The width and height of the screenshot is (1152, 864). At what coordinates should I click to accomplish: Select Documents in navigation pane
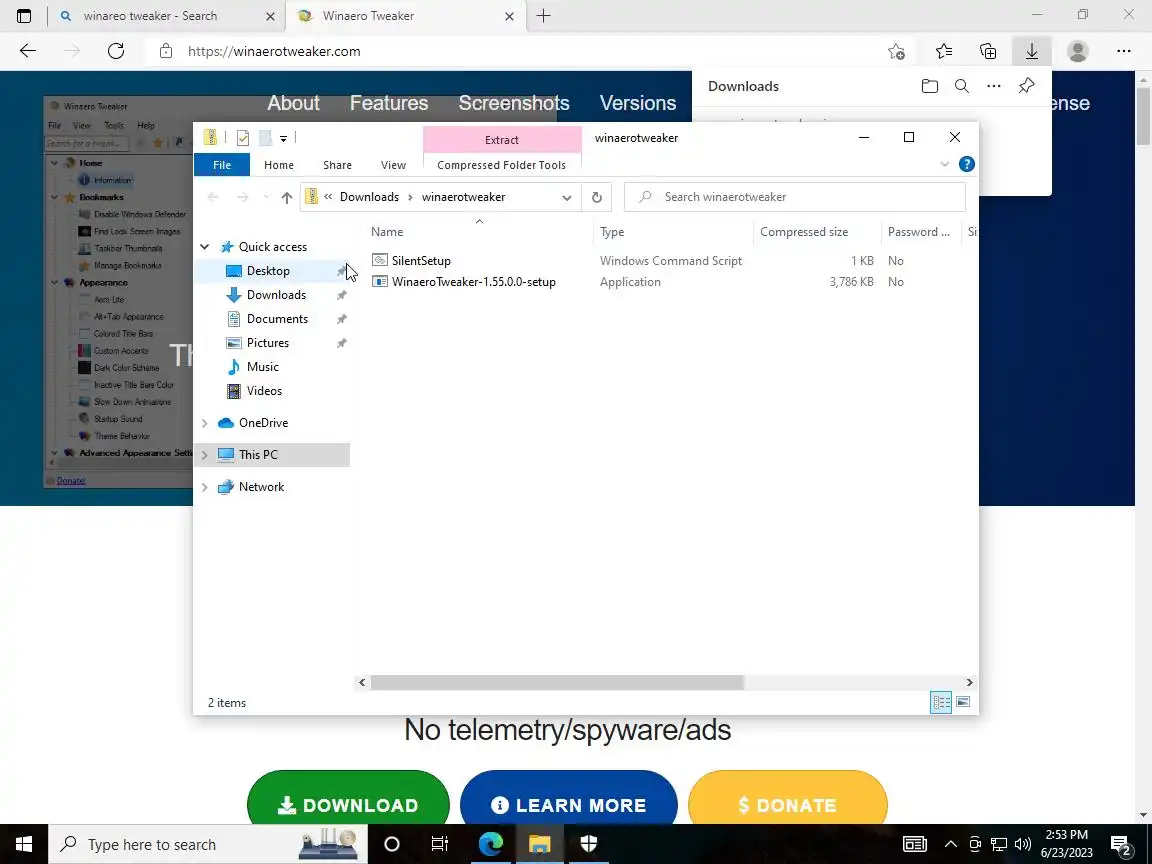277,319
